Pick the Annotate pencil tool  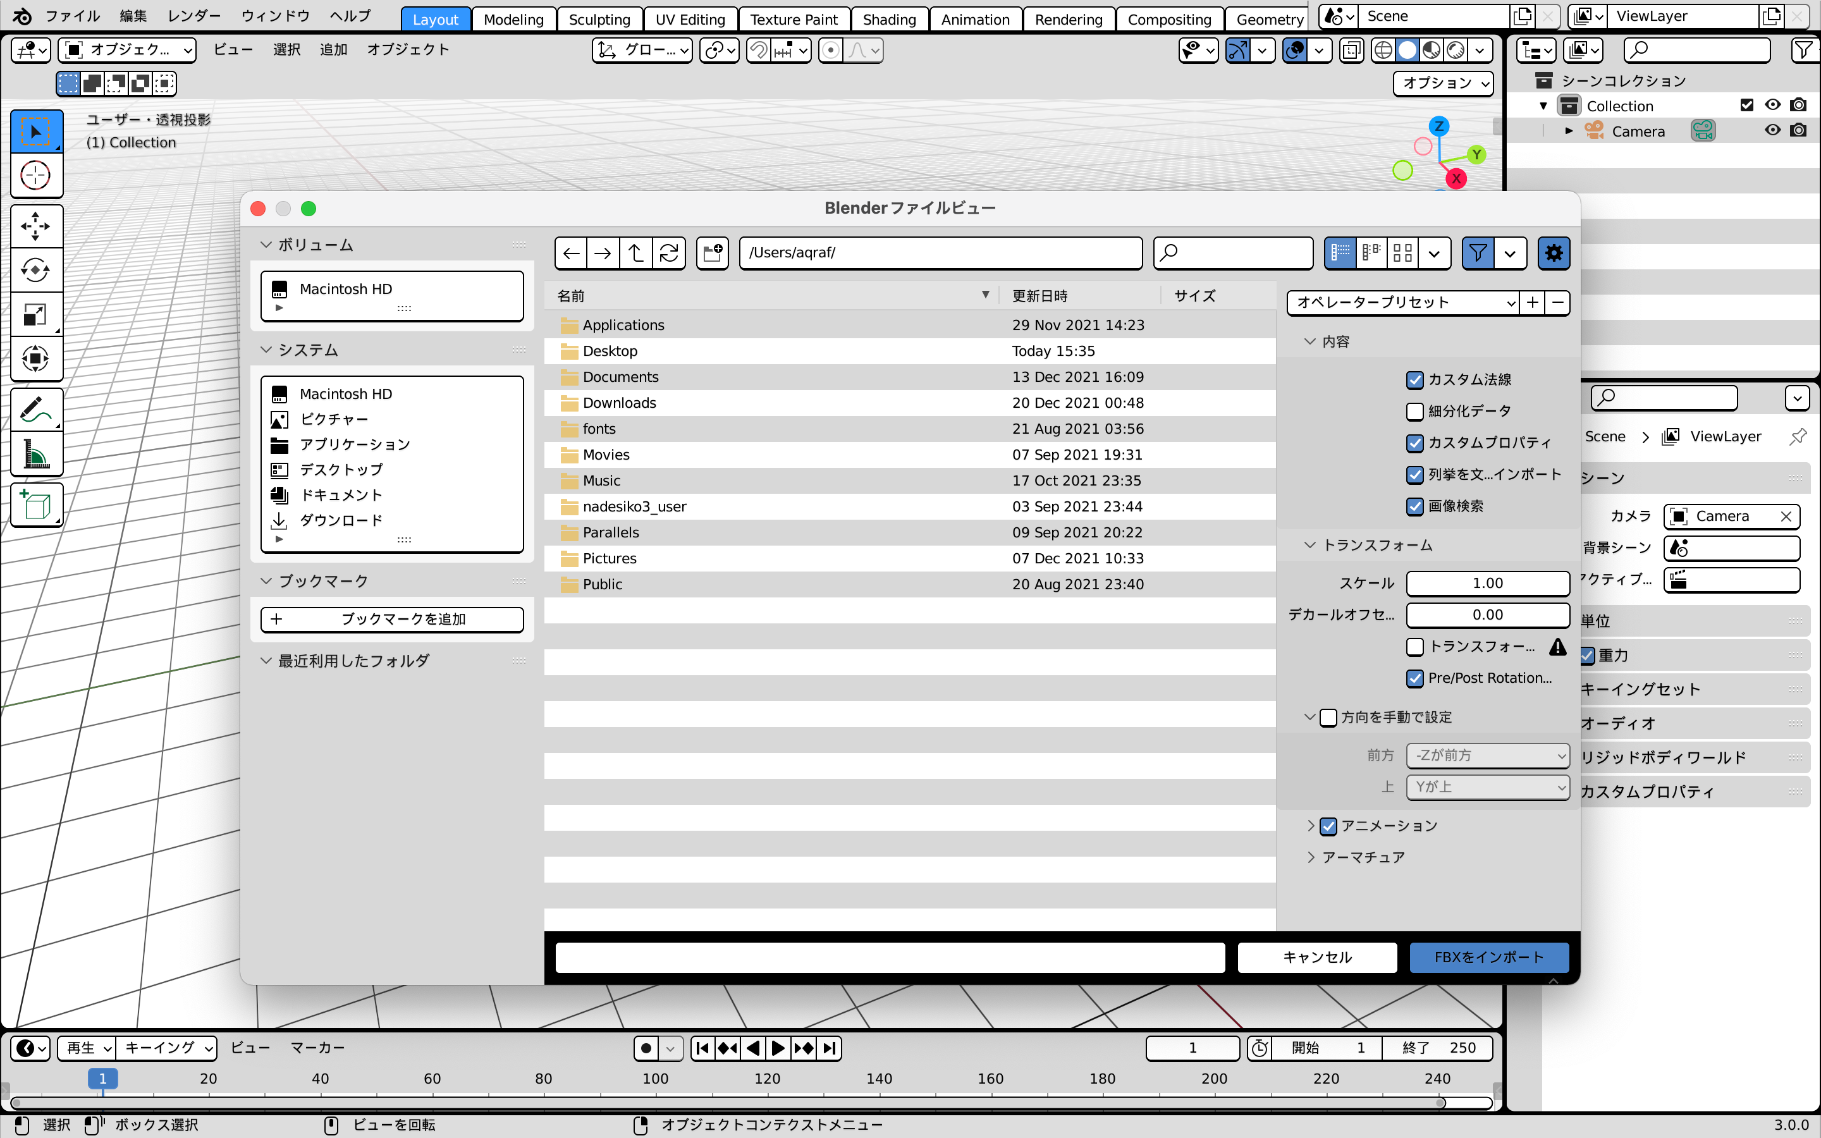(x=36, y=410)
